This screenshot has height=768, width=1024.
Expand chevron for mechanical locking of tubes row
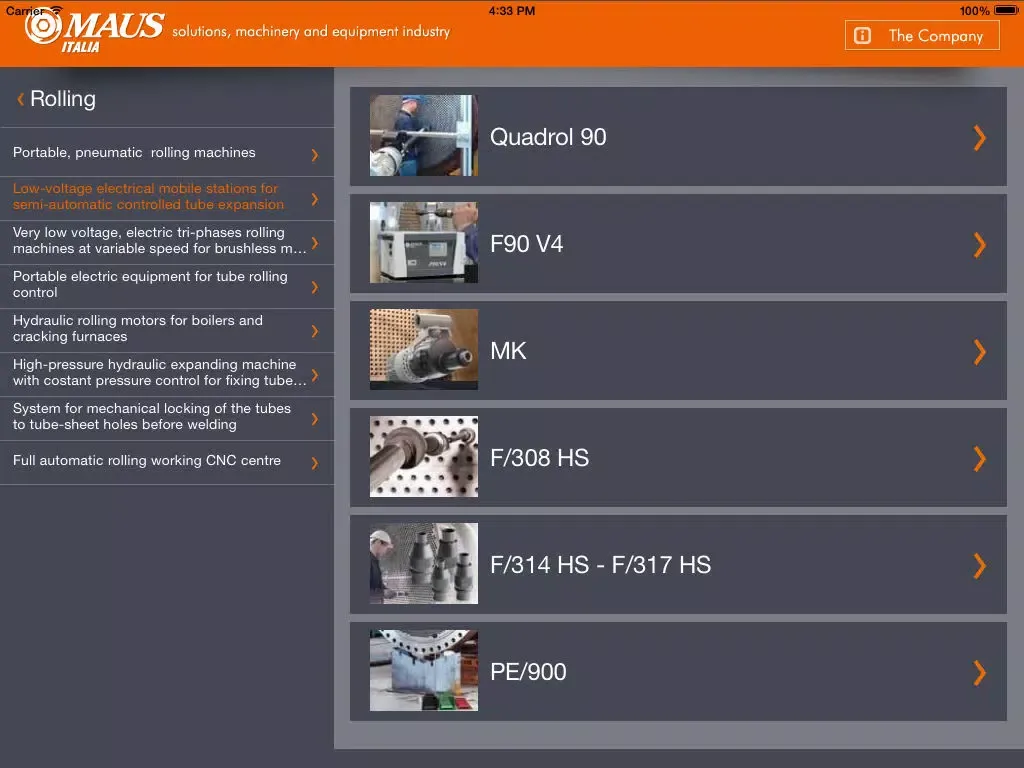tap(315, 419)
